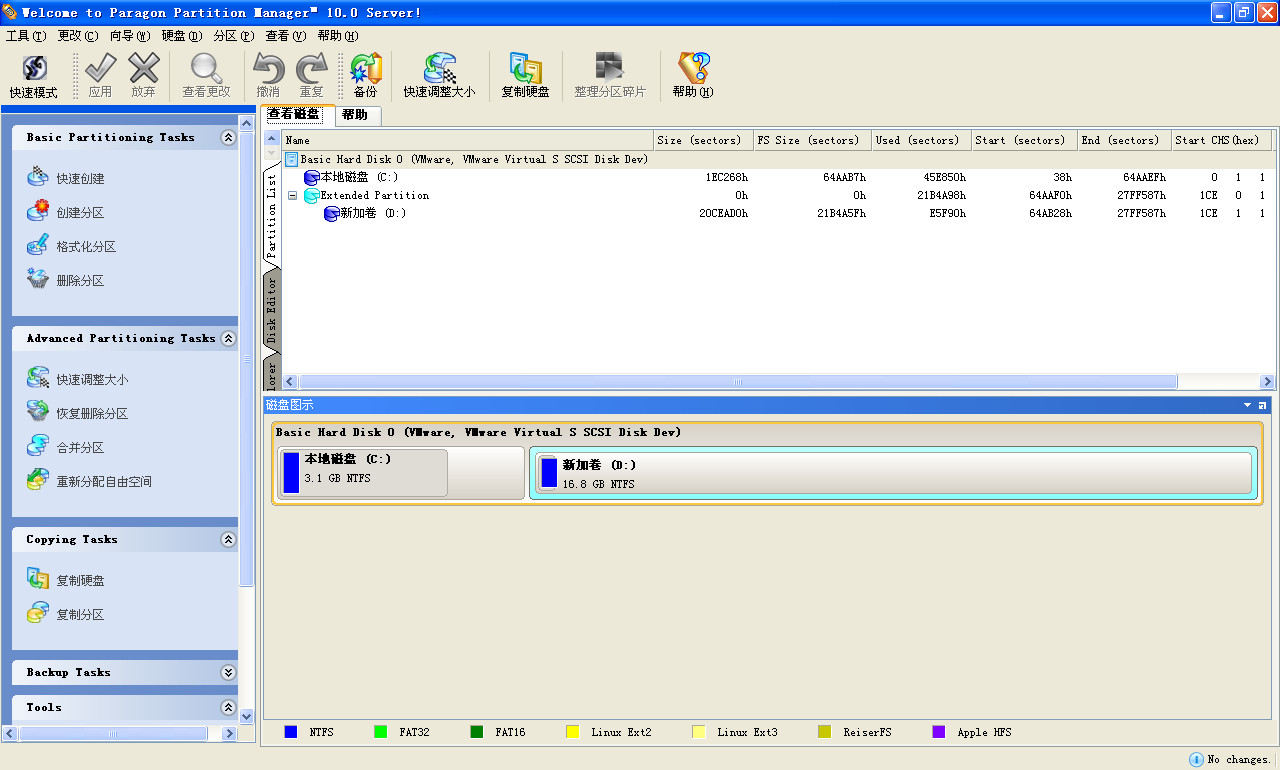Screen dimensions: 1280x770
Task: Click the 放弃 discard X icon
Action: point(144,69)
